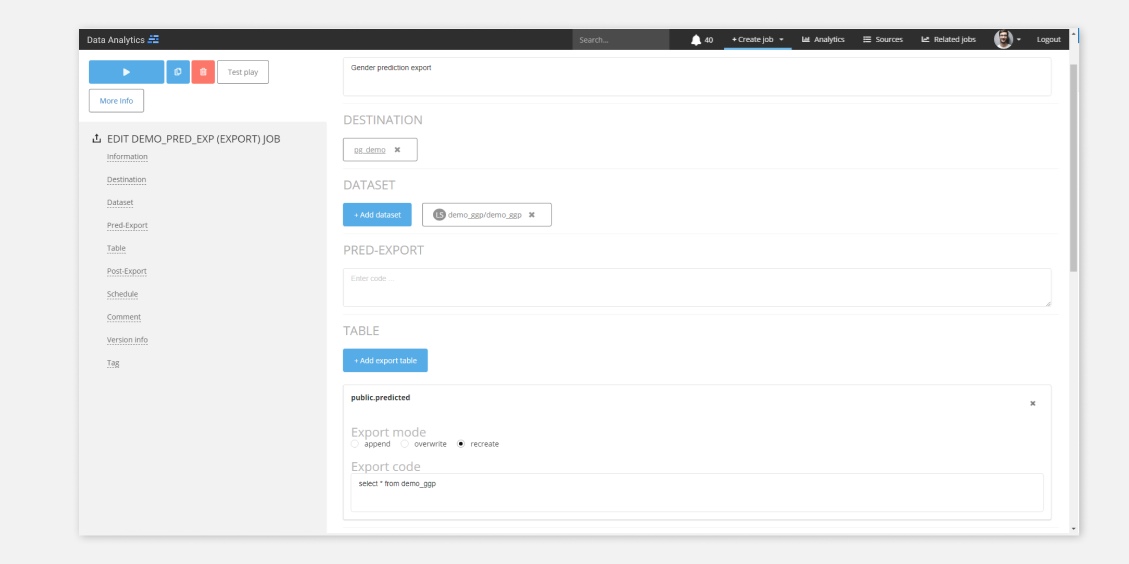The image size is (1129, 564).
Task: Jump to Schedule section in sidebar
Action: click(122, 294)
